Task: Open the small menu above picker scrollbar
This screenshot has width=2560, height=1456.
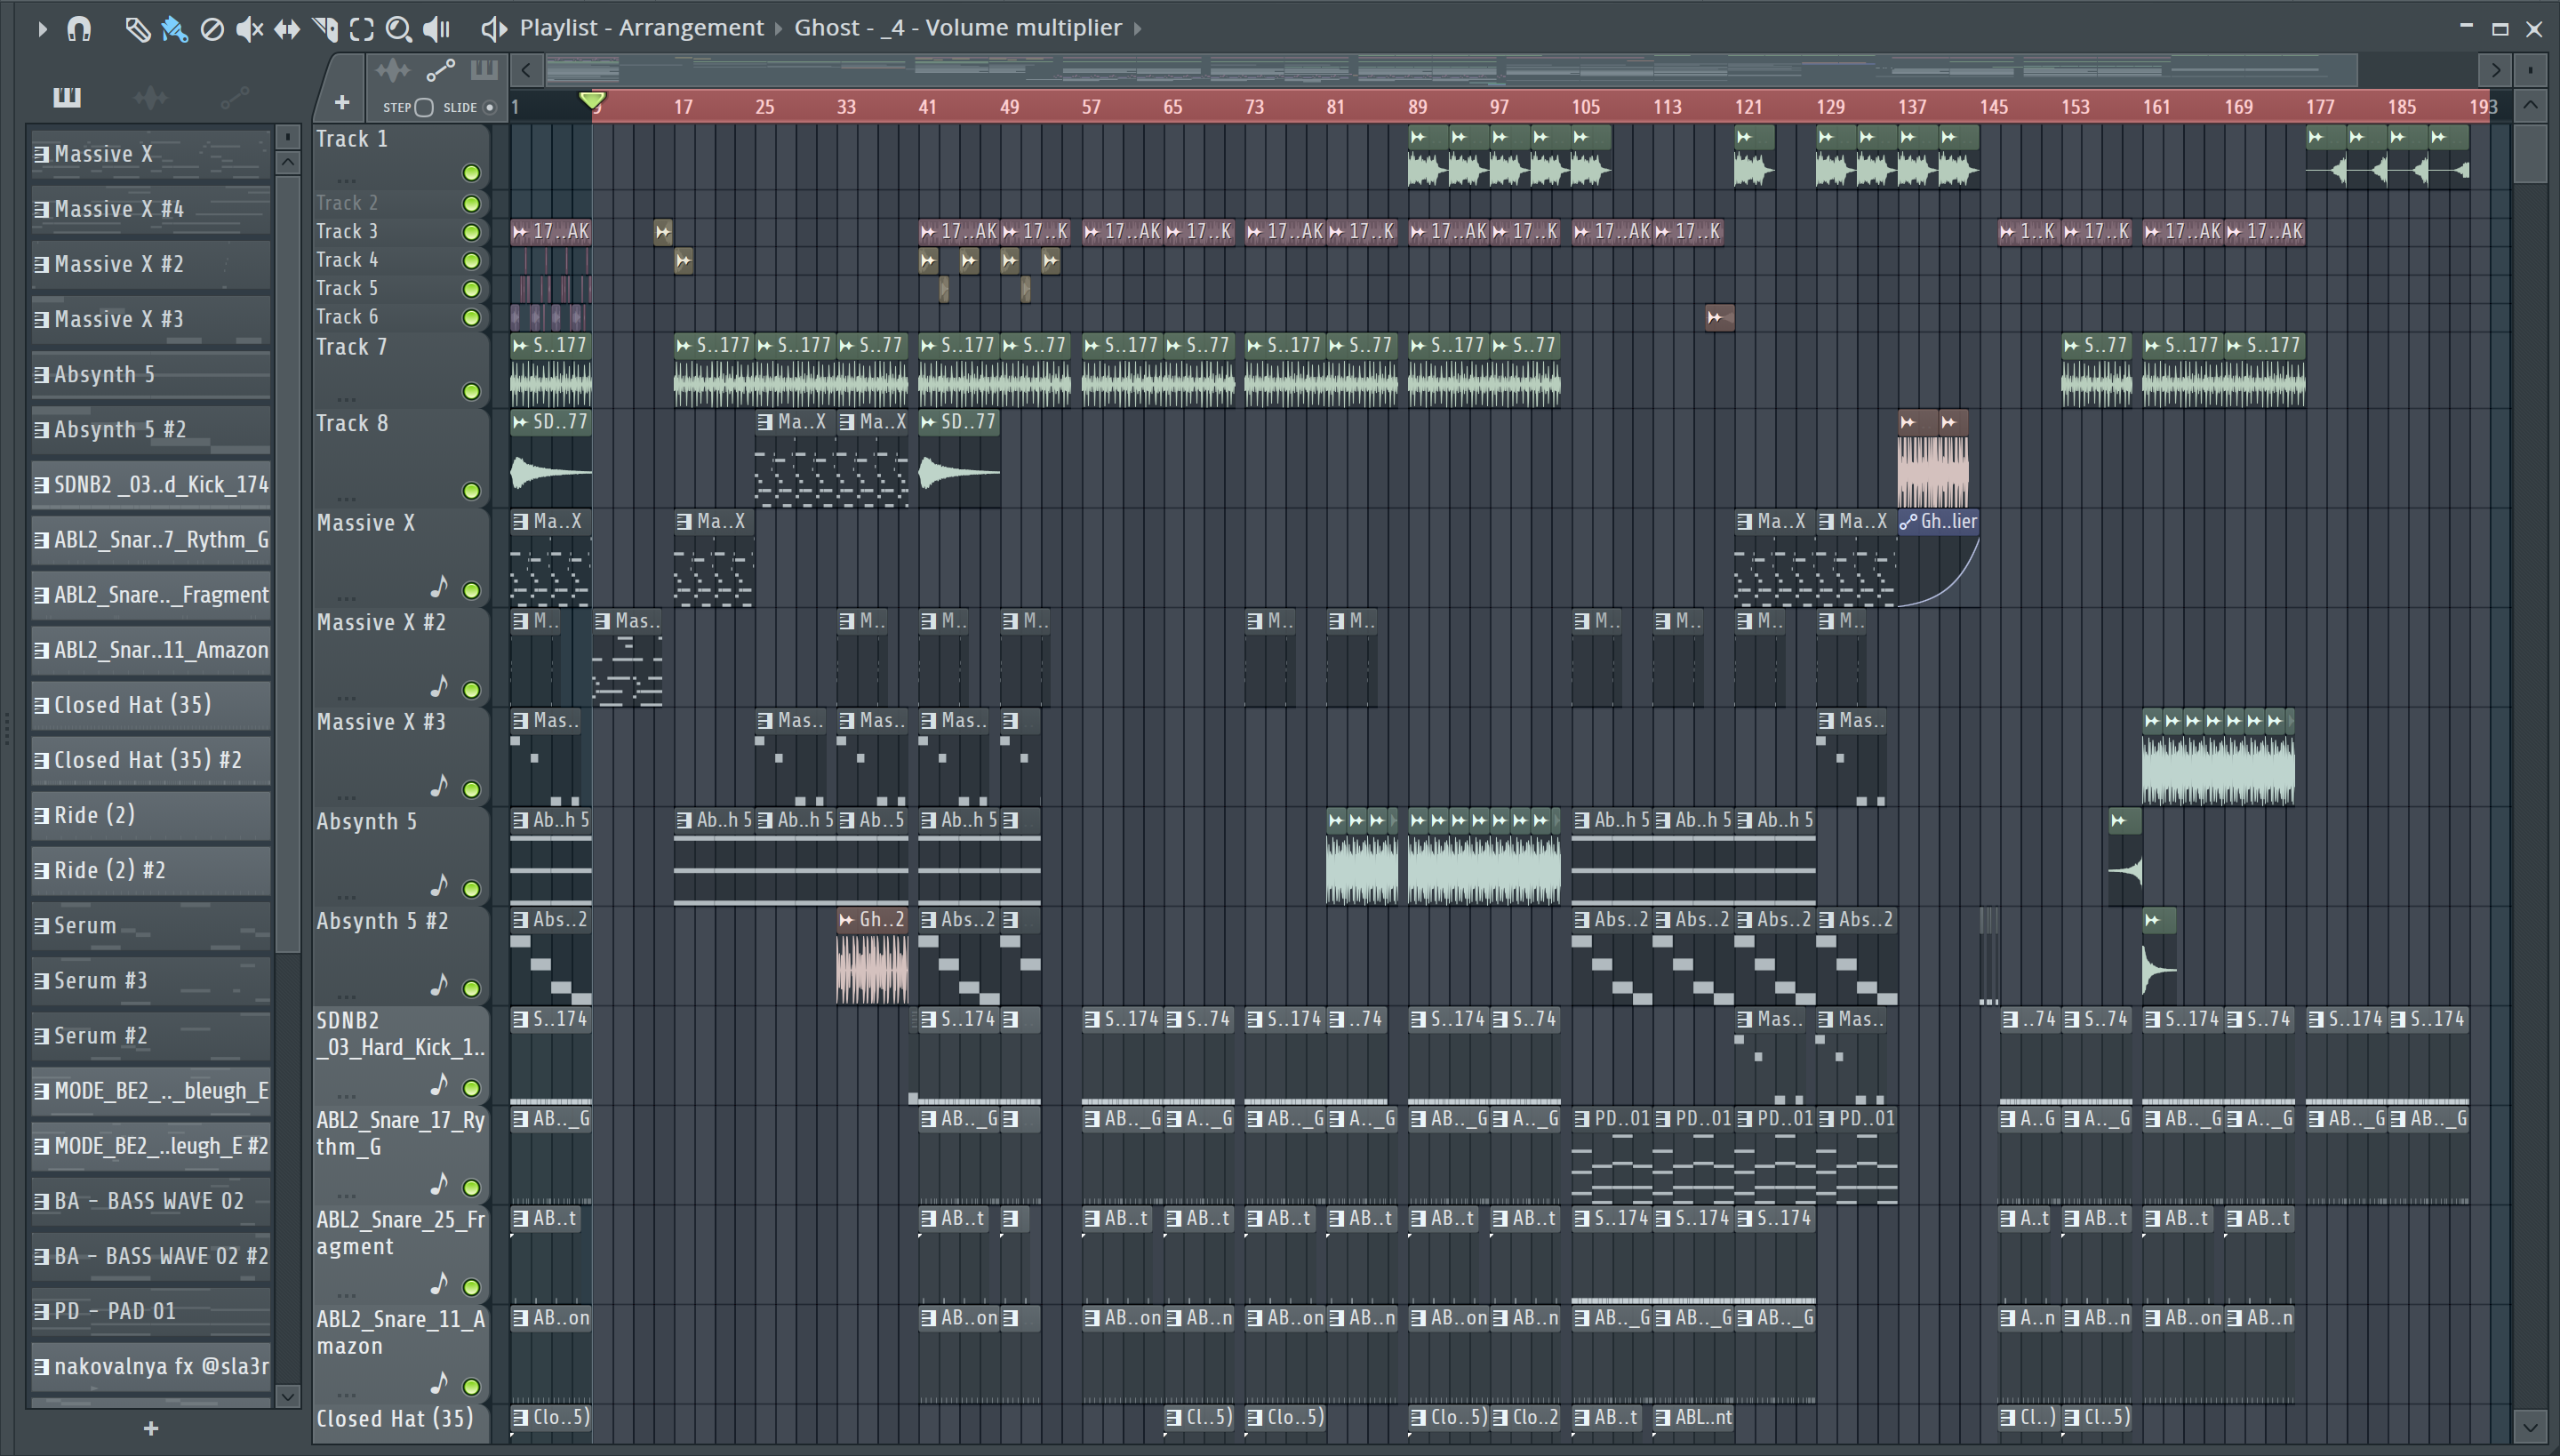Action: [287, 136]
